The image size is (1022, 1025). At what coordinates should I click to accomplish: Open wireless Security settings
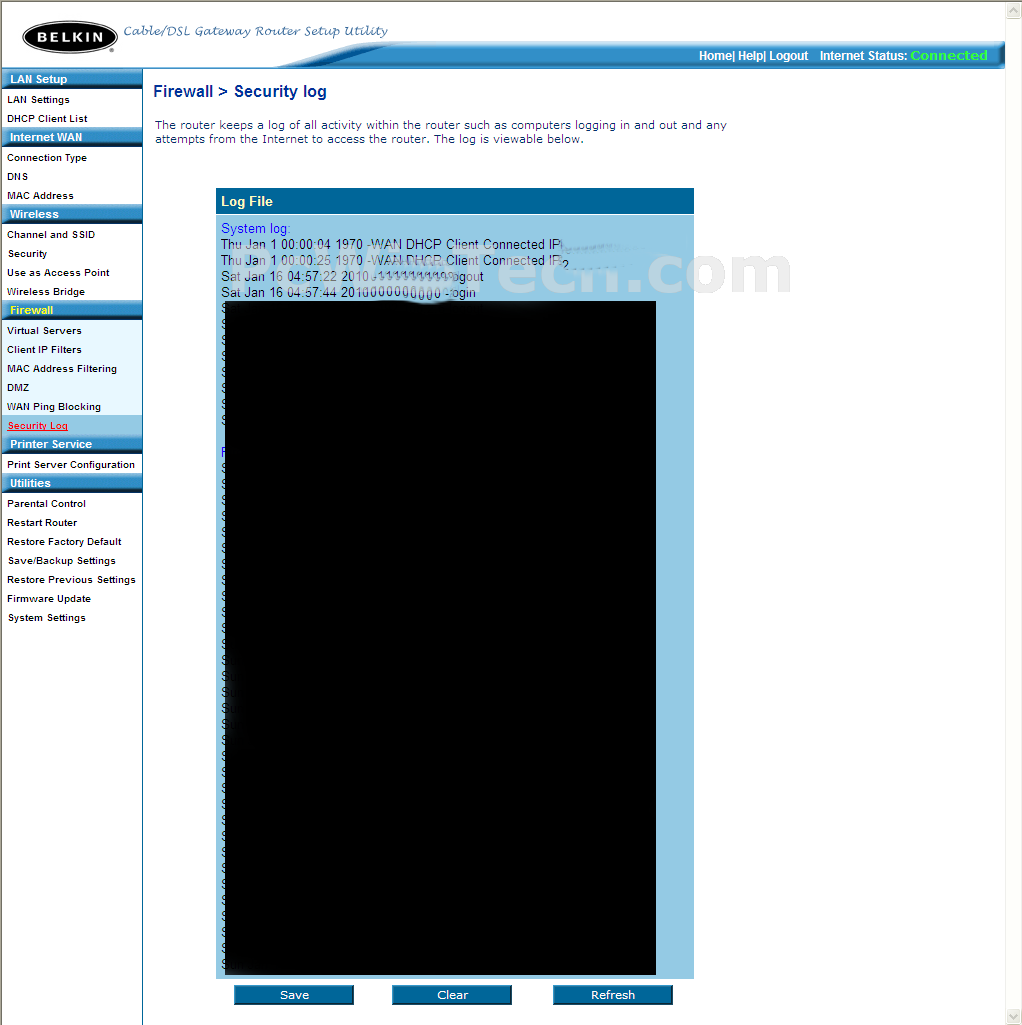[27, 254]
